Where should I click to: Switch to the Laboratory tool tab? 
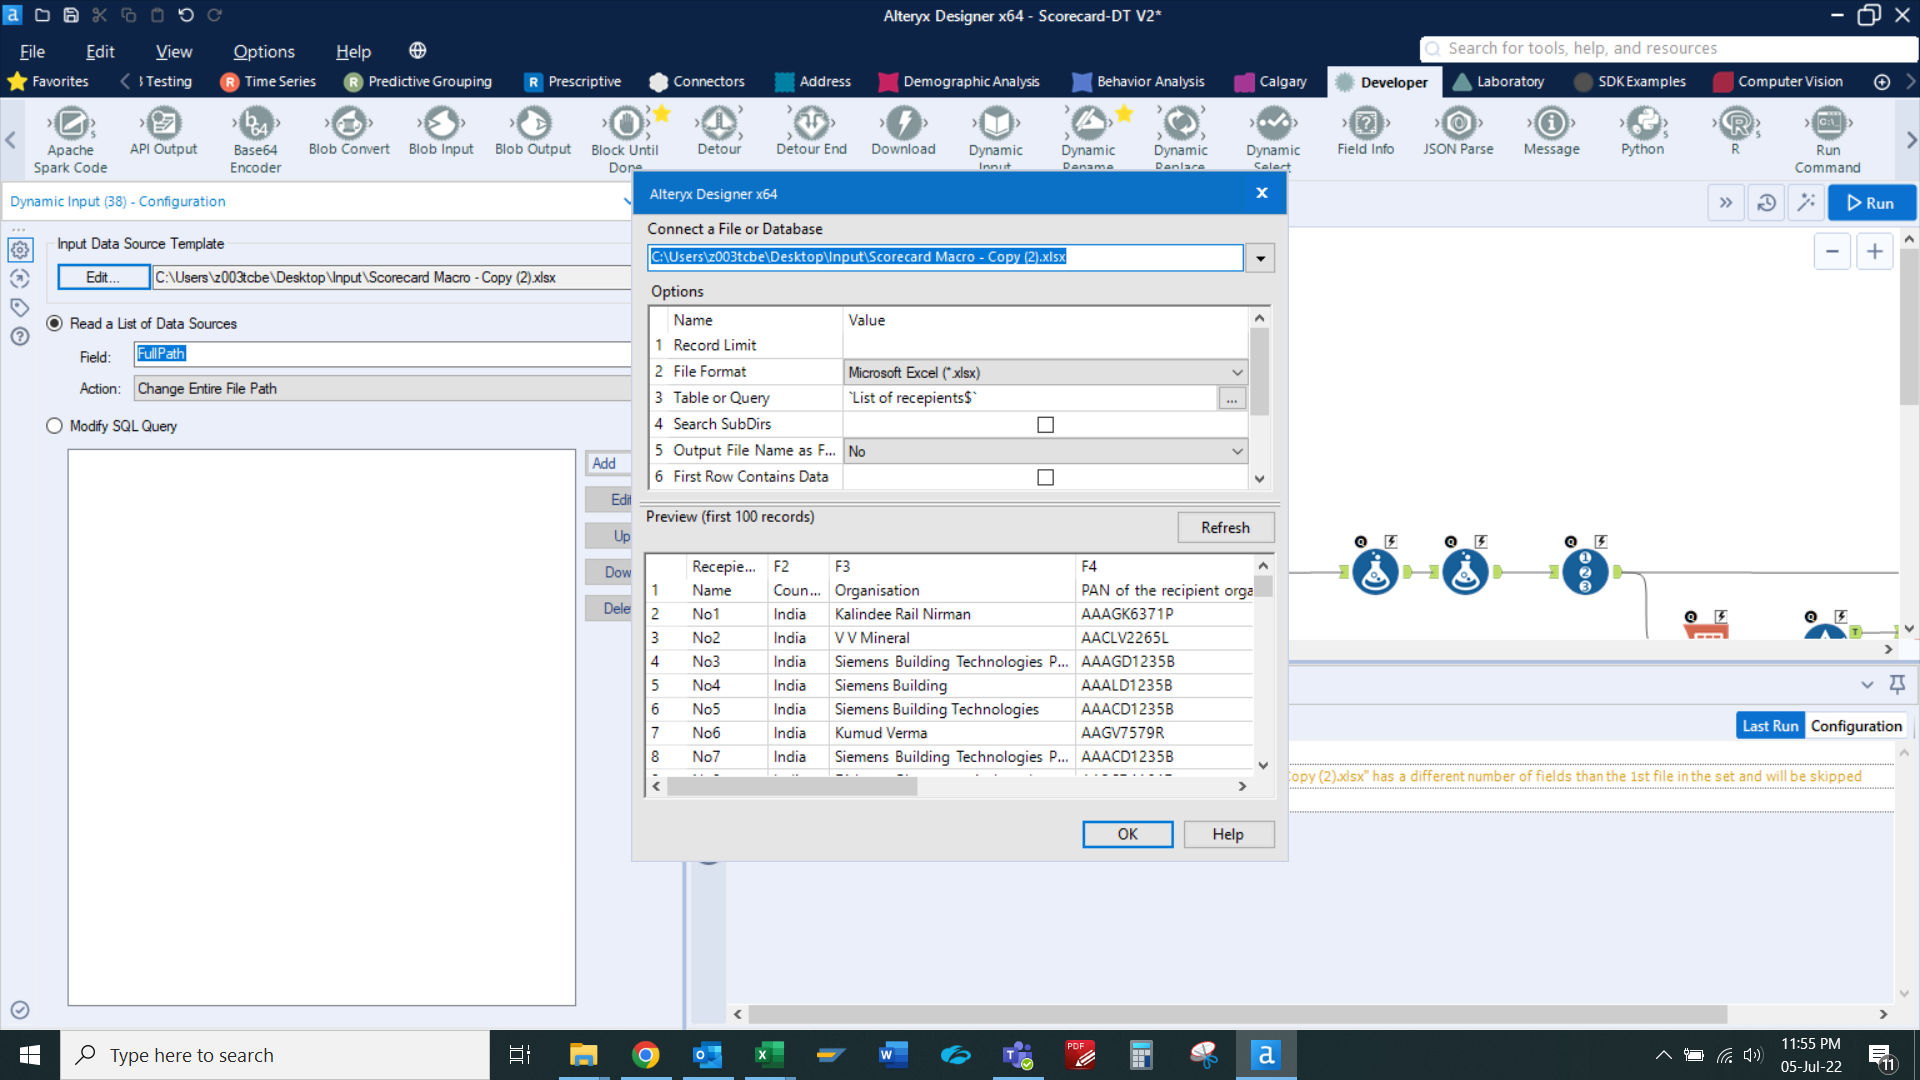point(1498,82)
